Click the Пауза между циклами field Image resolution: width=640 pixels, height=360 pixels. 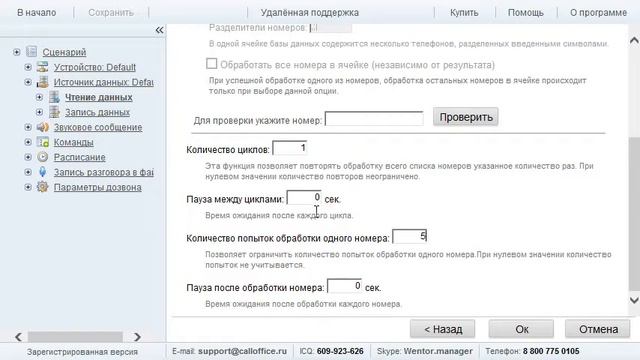pos(304,198)
